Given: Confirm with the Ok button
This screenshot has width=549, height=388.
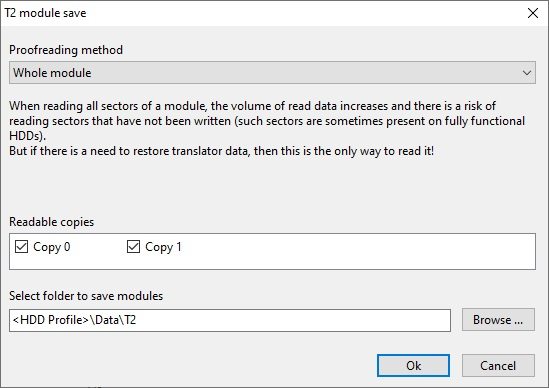Looking at the screenshot, I should point(414,366).
